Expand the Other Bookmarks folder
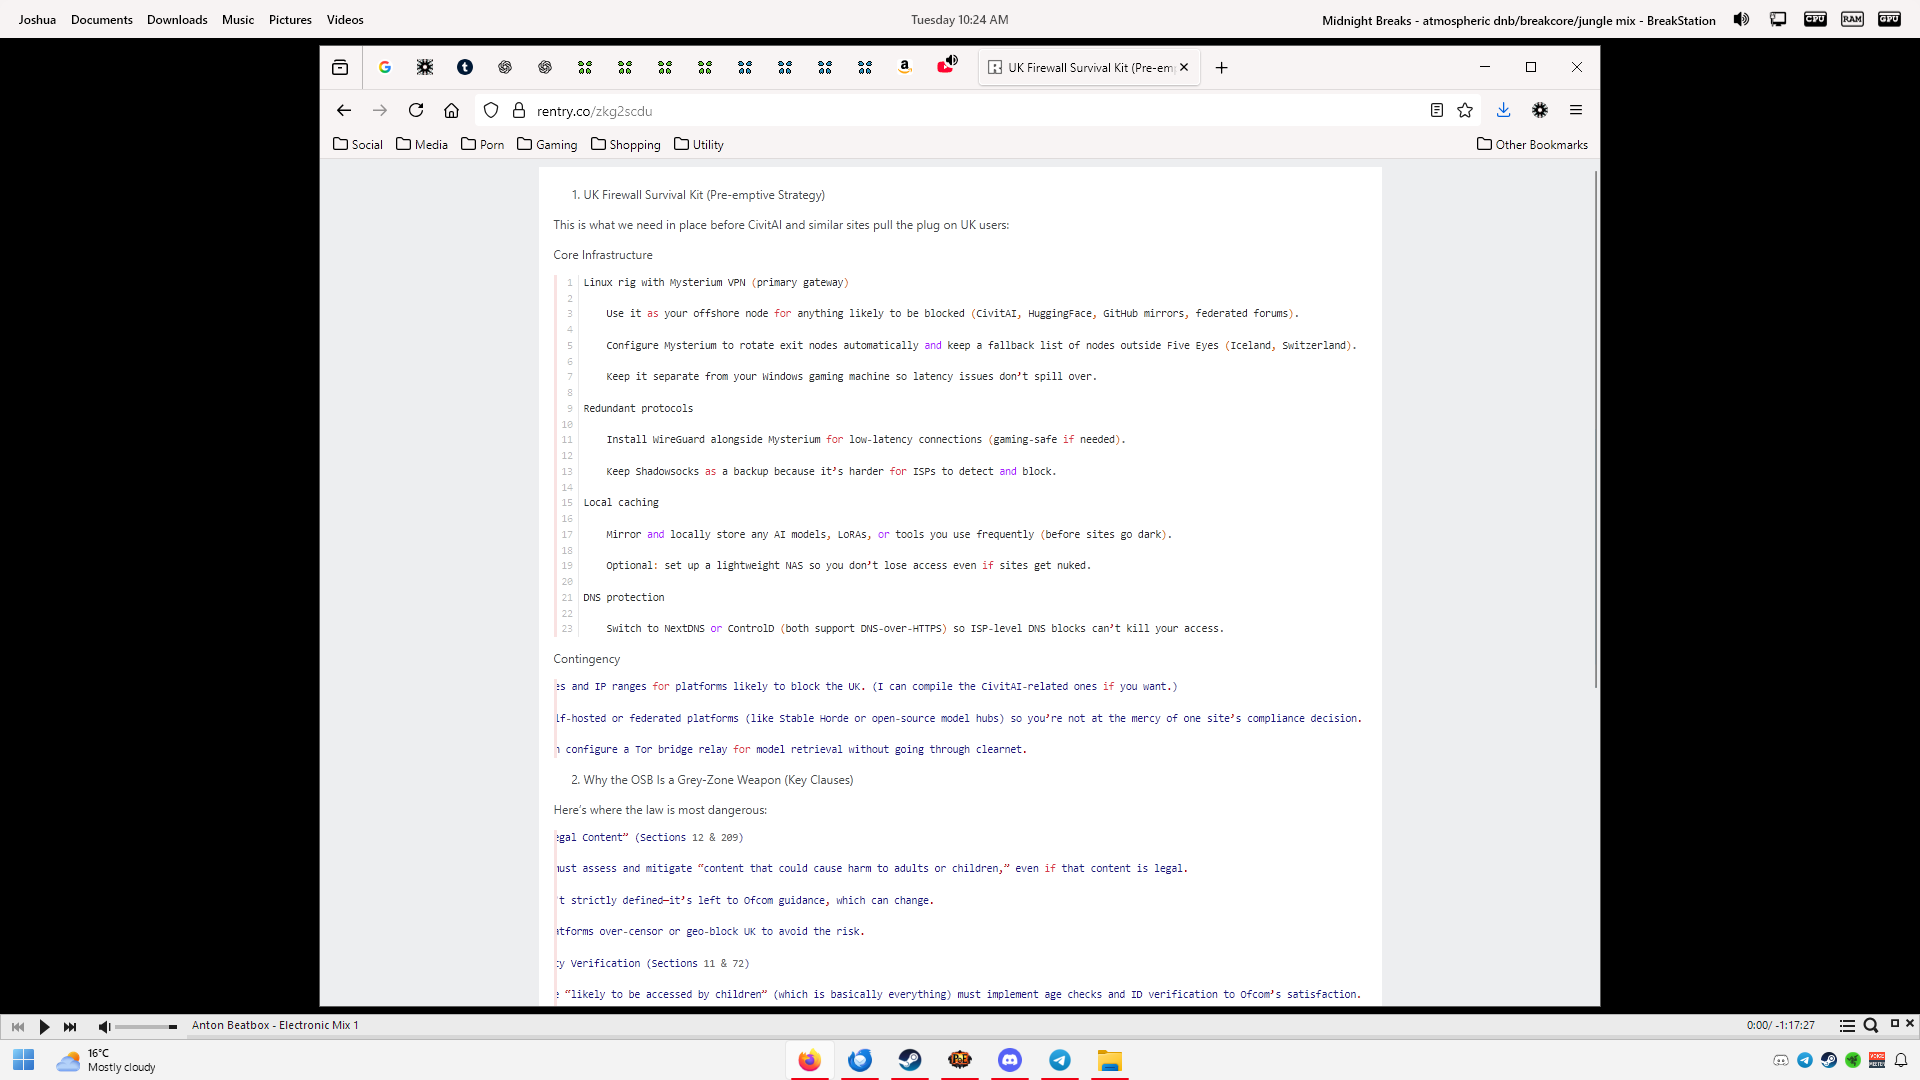Screen dimensions: 1920x1080 click(1532, 144)
